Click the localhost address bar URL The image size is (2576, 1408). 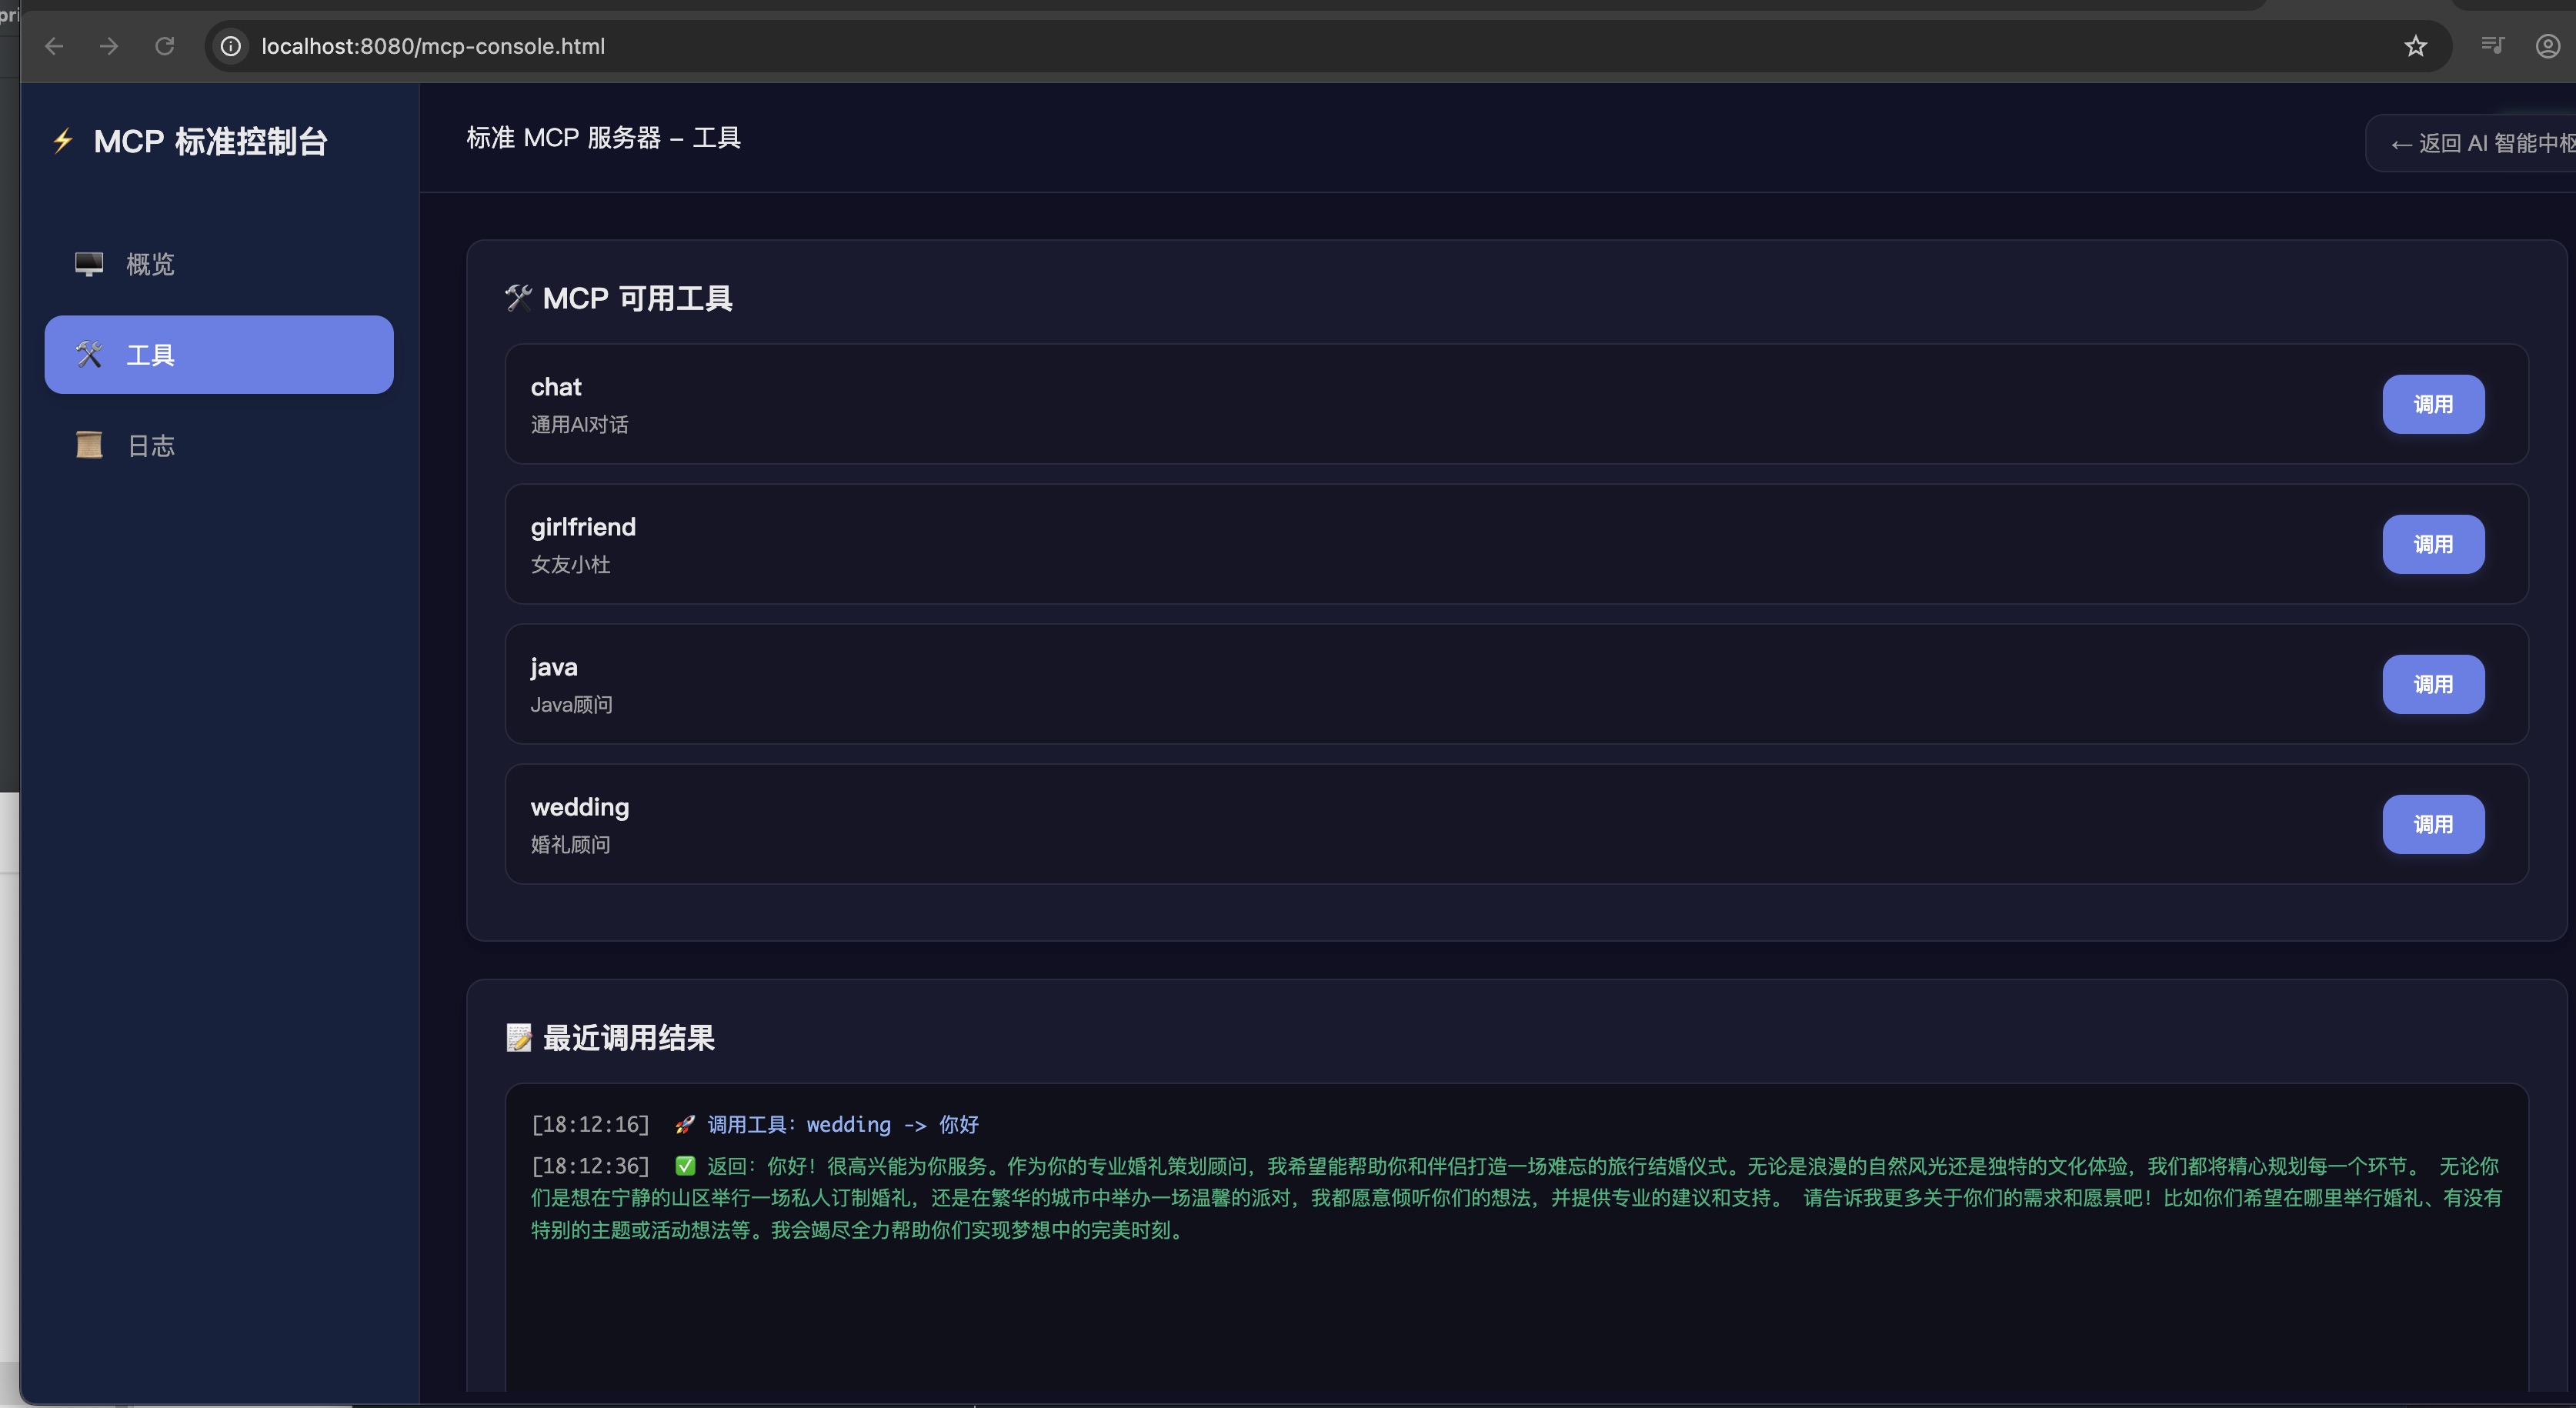coord(433,46)
